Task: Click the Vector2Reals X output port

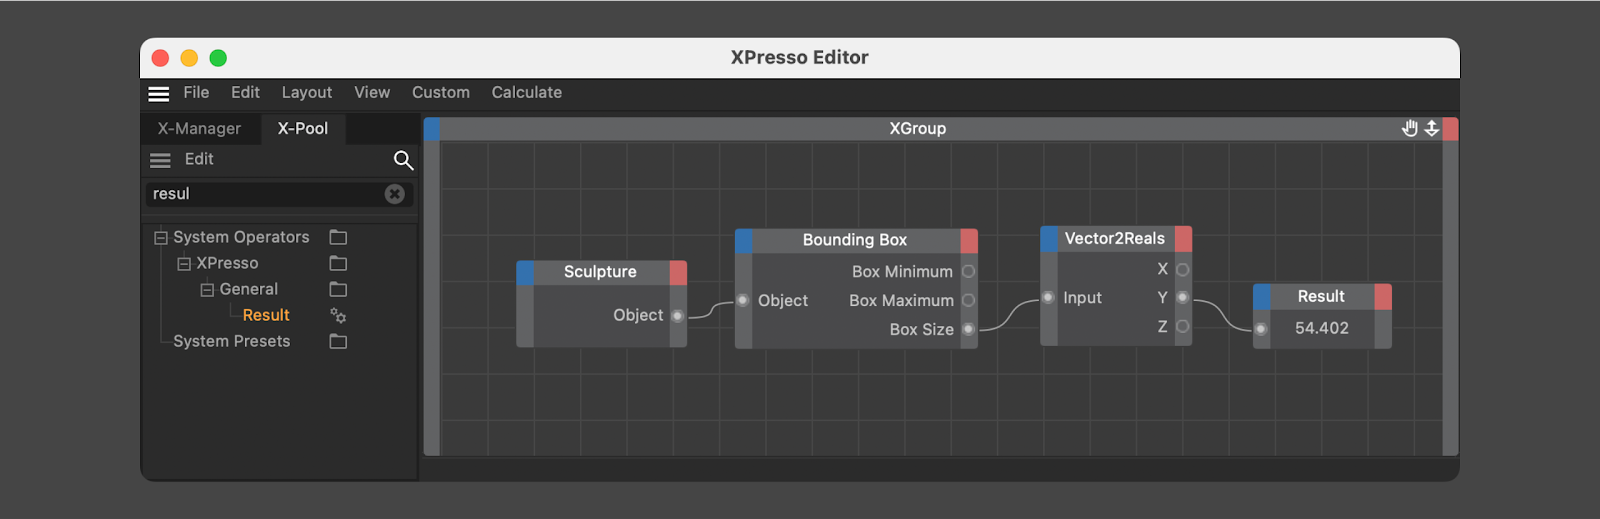Action: pos(1182,269)
